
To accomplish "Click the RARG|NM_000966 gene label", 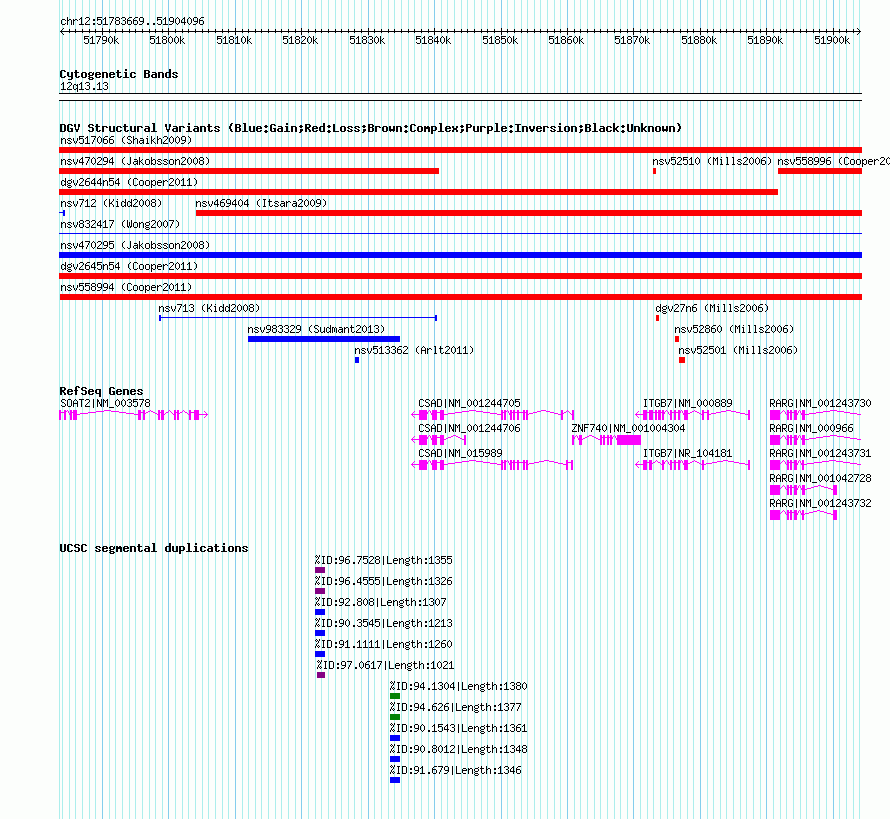I will 811,428.
